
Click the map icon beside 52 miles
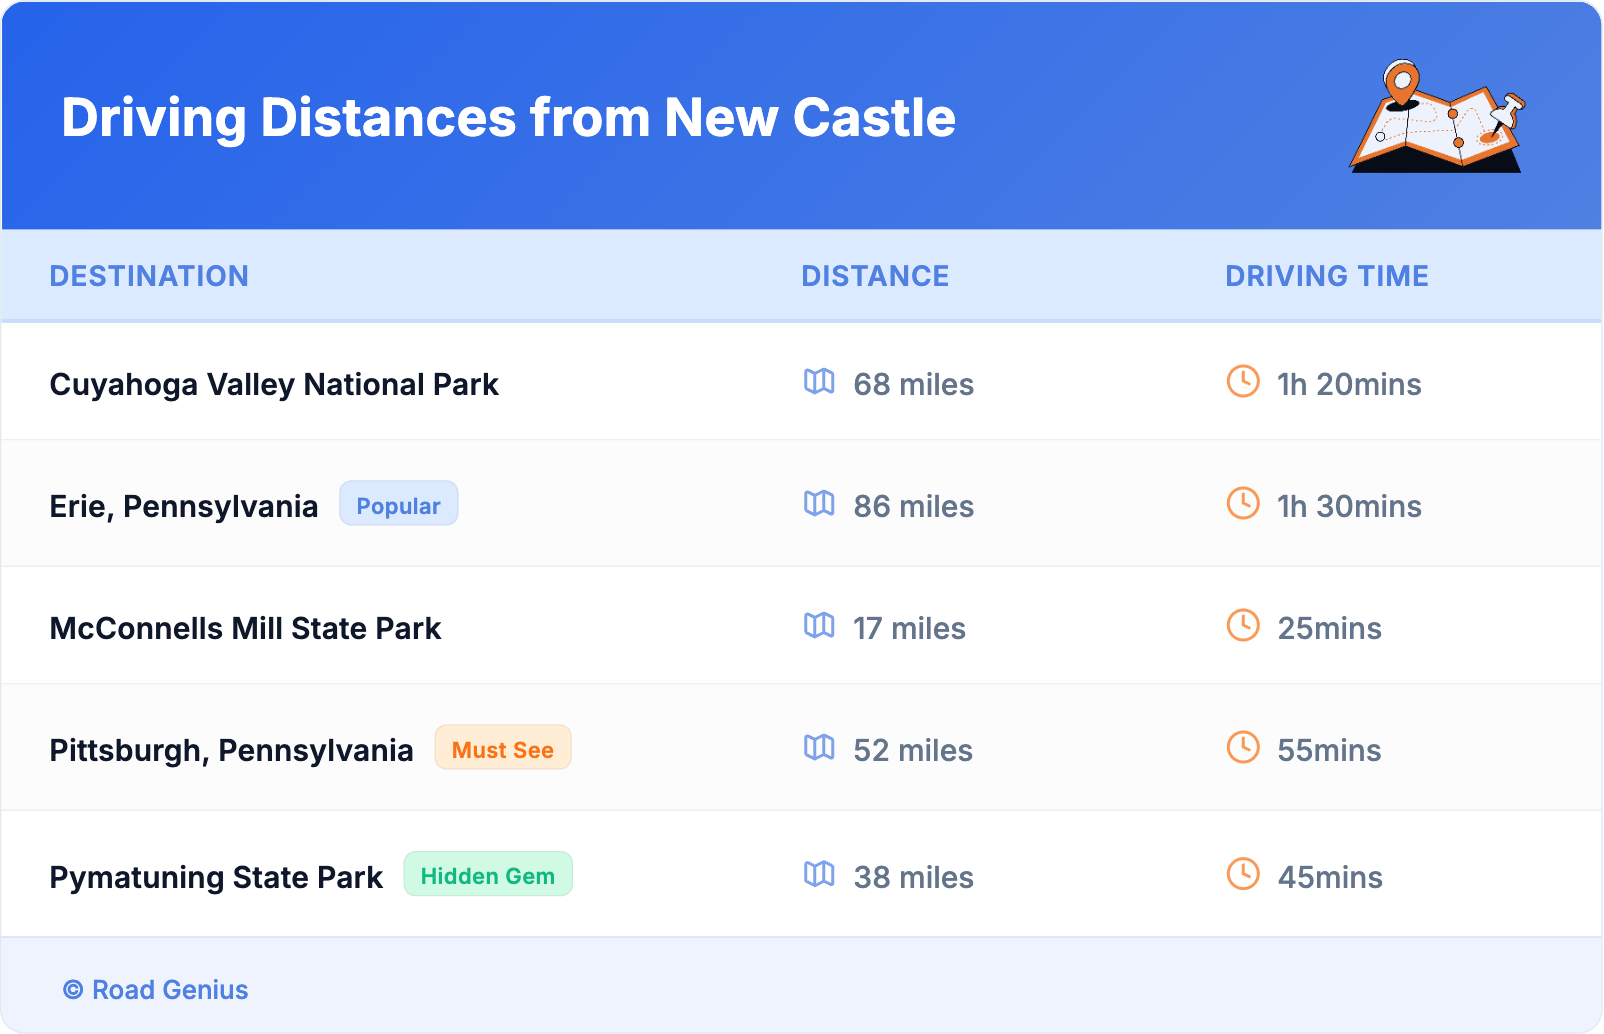pos(819,747)
